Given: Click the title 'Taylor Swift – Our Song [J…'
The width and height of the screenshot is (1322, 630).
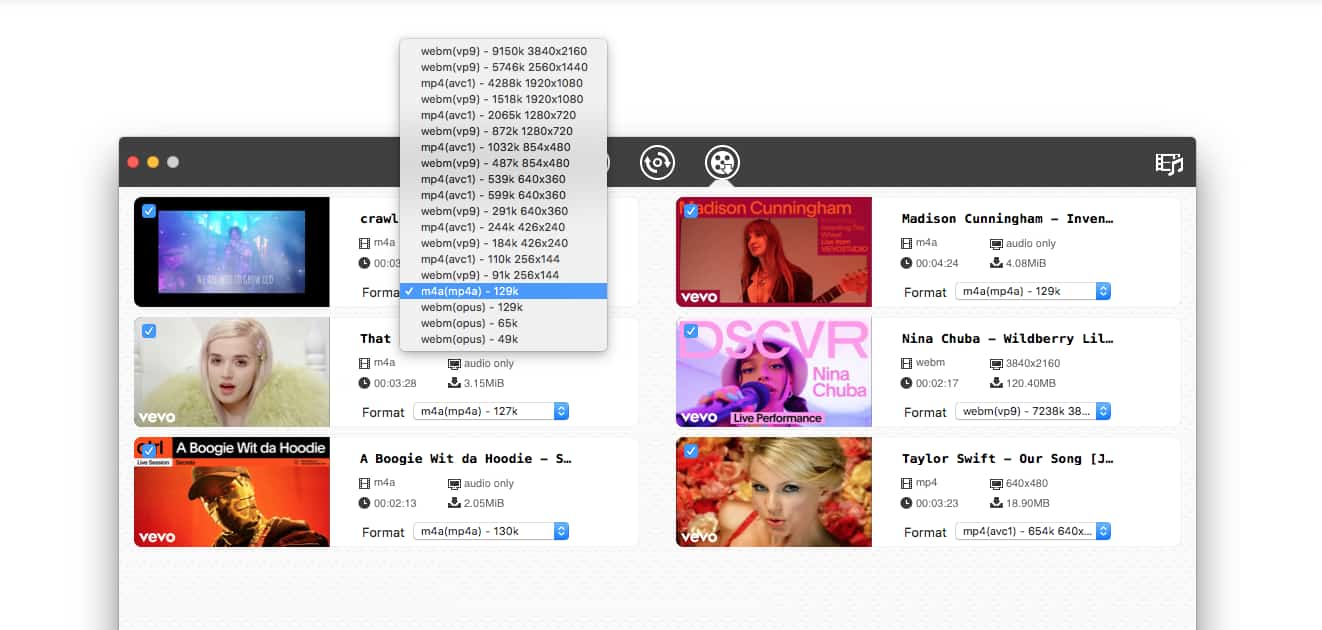Looking at the screenshot, I should [1007, 458].
